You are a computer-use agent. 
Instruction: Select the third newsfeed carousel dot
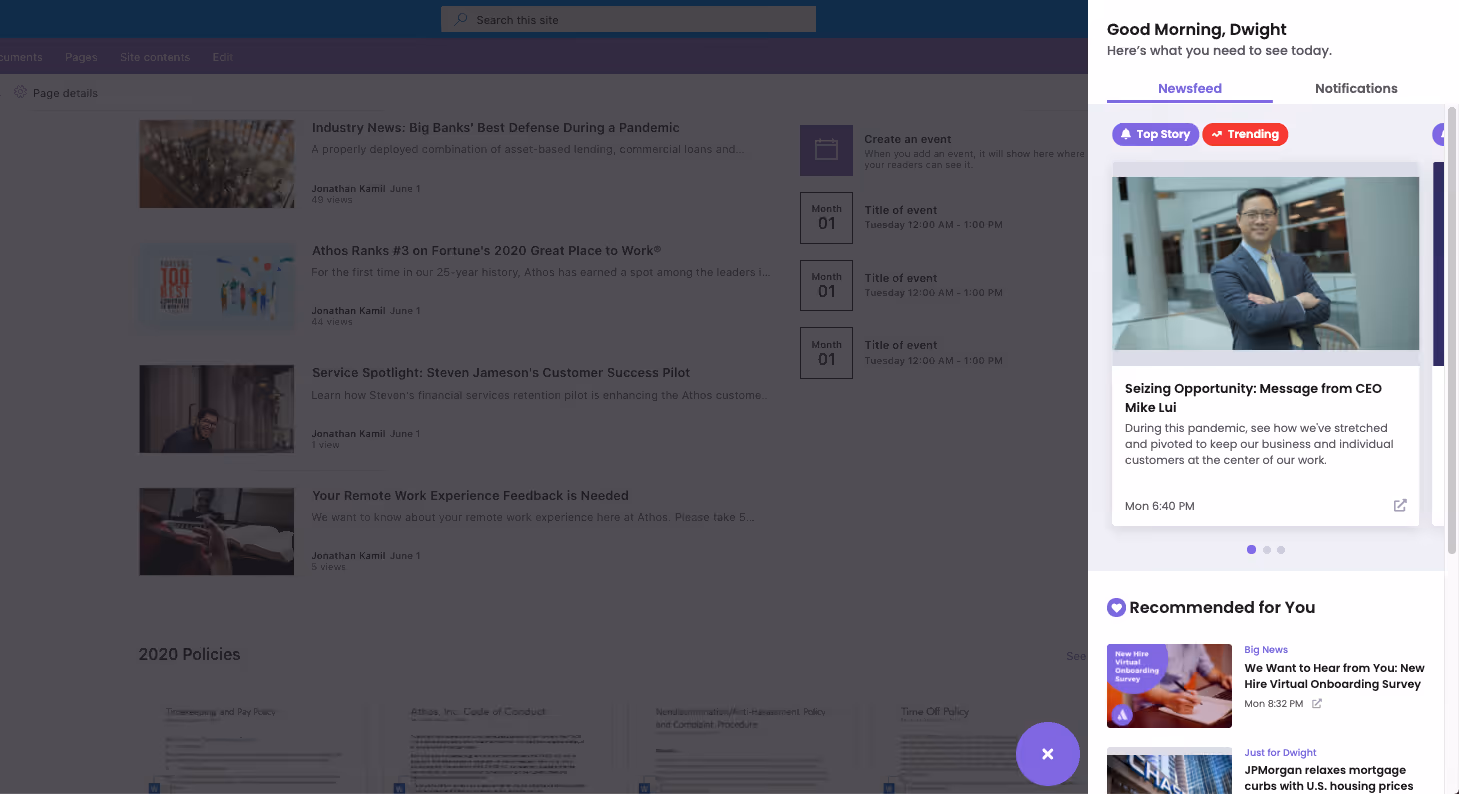tap(1281, 549)
